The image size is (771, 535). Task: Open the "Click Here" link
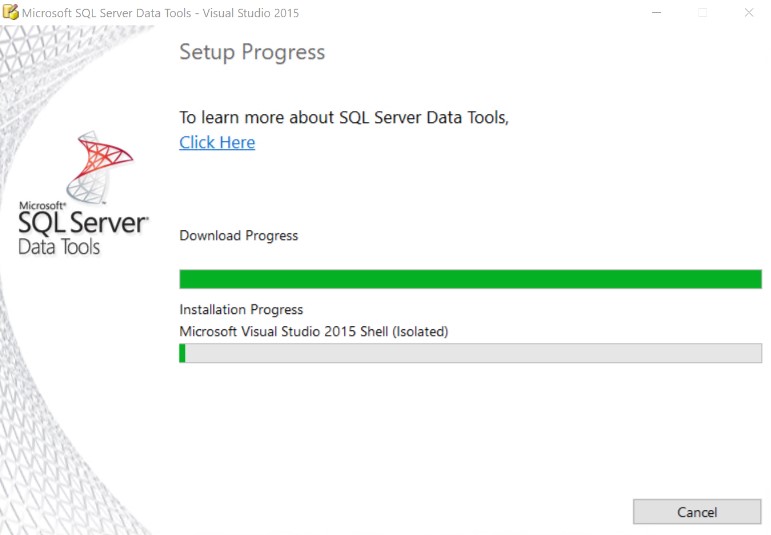click(x=217, y=142)
